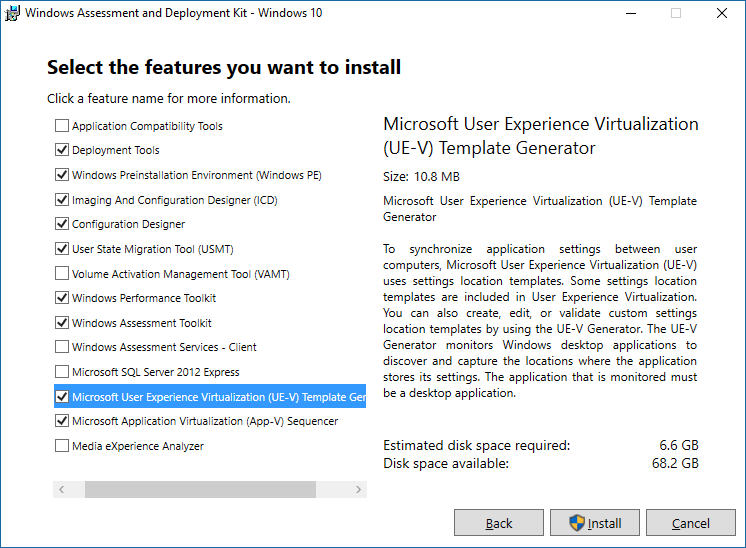Enable Application Compatibility Tools checkbox
Image resolution: width=746 pixels, height=548 pixels.
point(62,126)
